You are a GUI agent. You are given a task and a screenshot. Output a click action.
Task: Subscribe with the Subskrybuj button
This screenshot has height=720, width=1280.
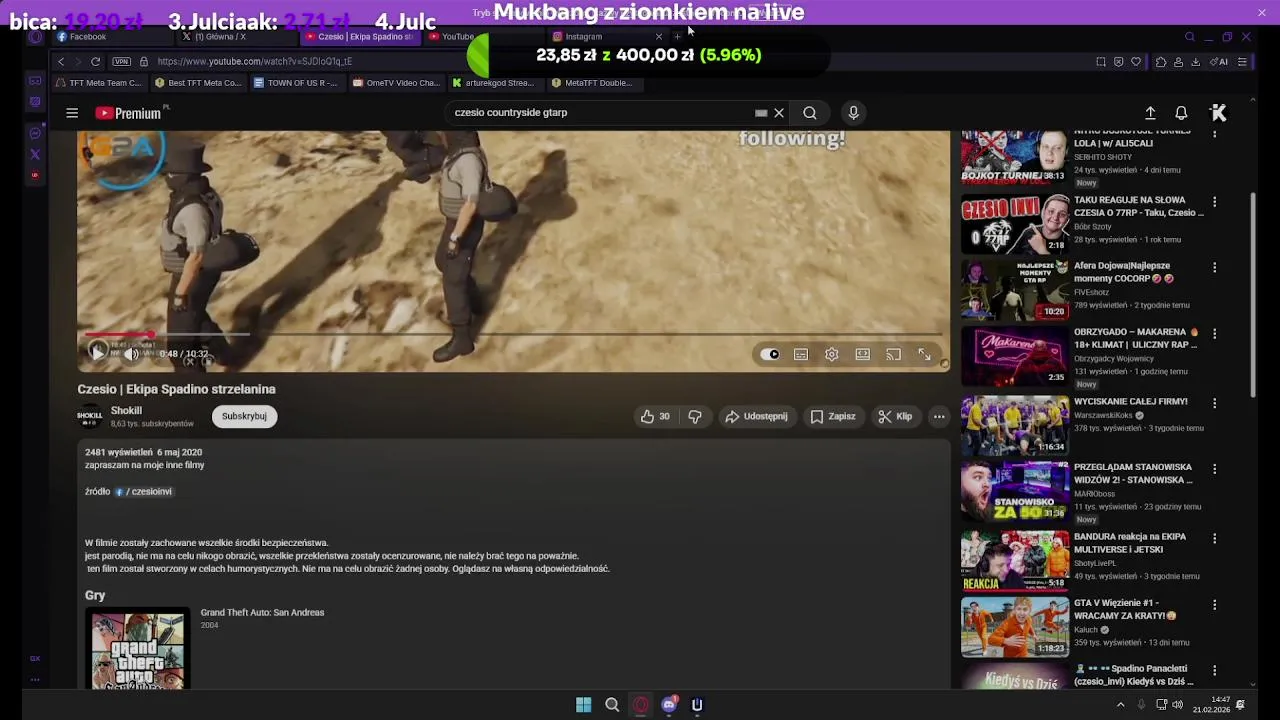[x=244, y=416]
